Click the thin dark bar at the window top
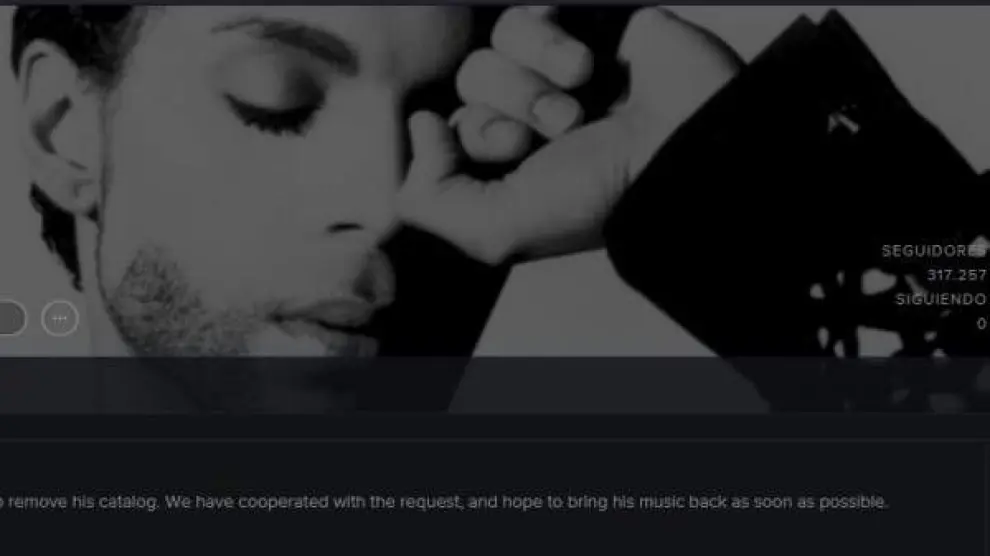Image resolution: width=990 pixels, height=556 pixels. pos(495,3)
